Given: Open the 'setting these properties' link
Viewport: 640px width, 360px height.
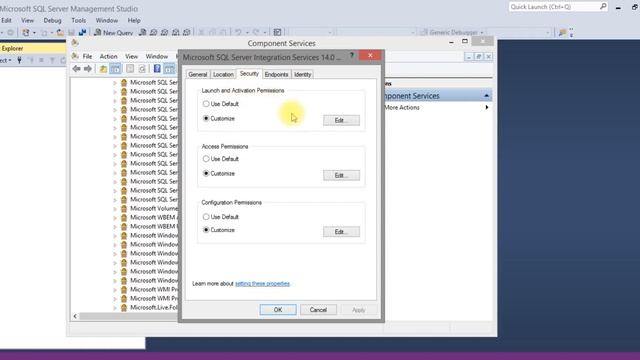Looking at the screenshot, I should (262, 283).
